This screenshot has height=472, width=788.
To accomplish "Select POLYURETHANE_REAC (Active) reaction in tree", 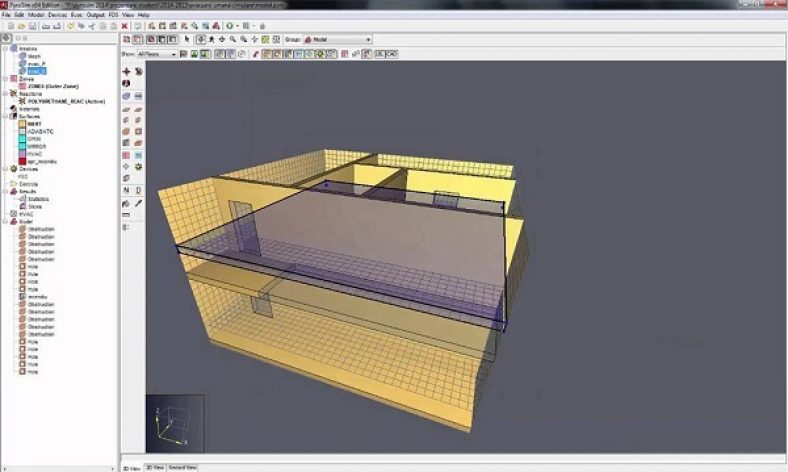I will [x=66, y=102].
